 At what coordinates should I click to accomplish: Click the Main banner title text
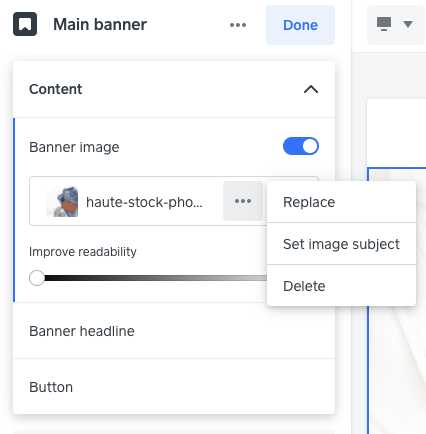point(100,25)
